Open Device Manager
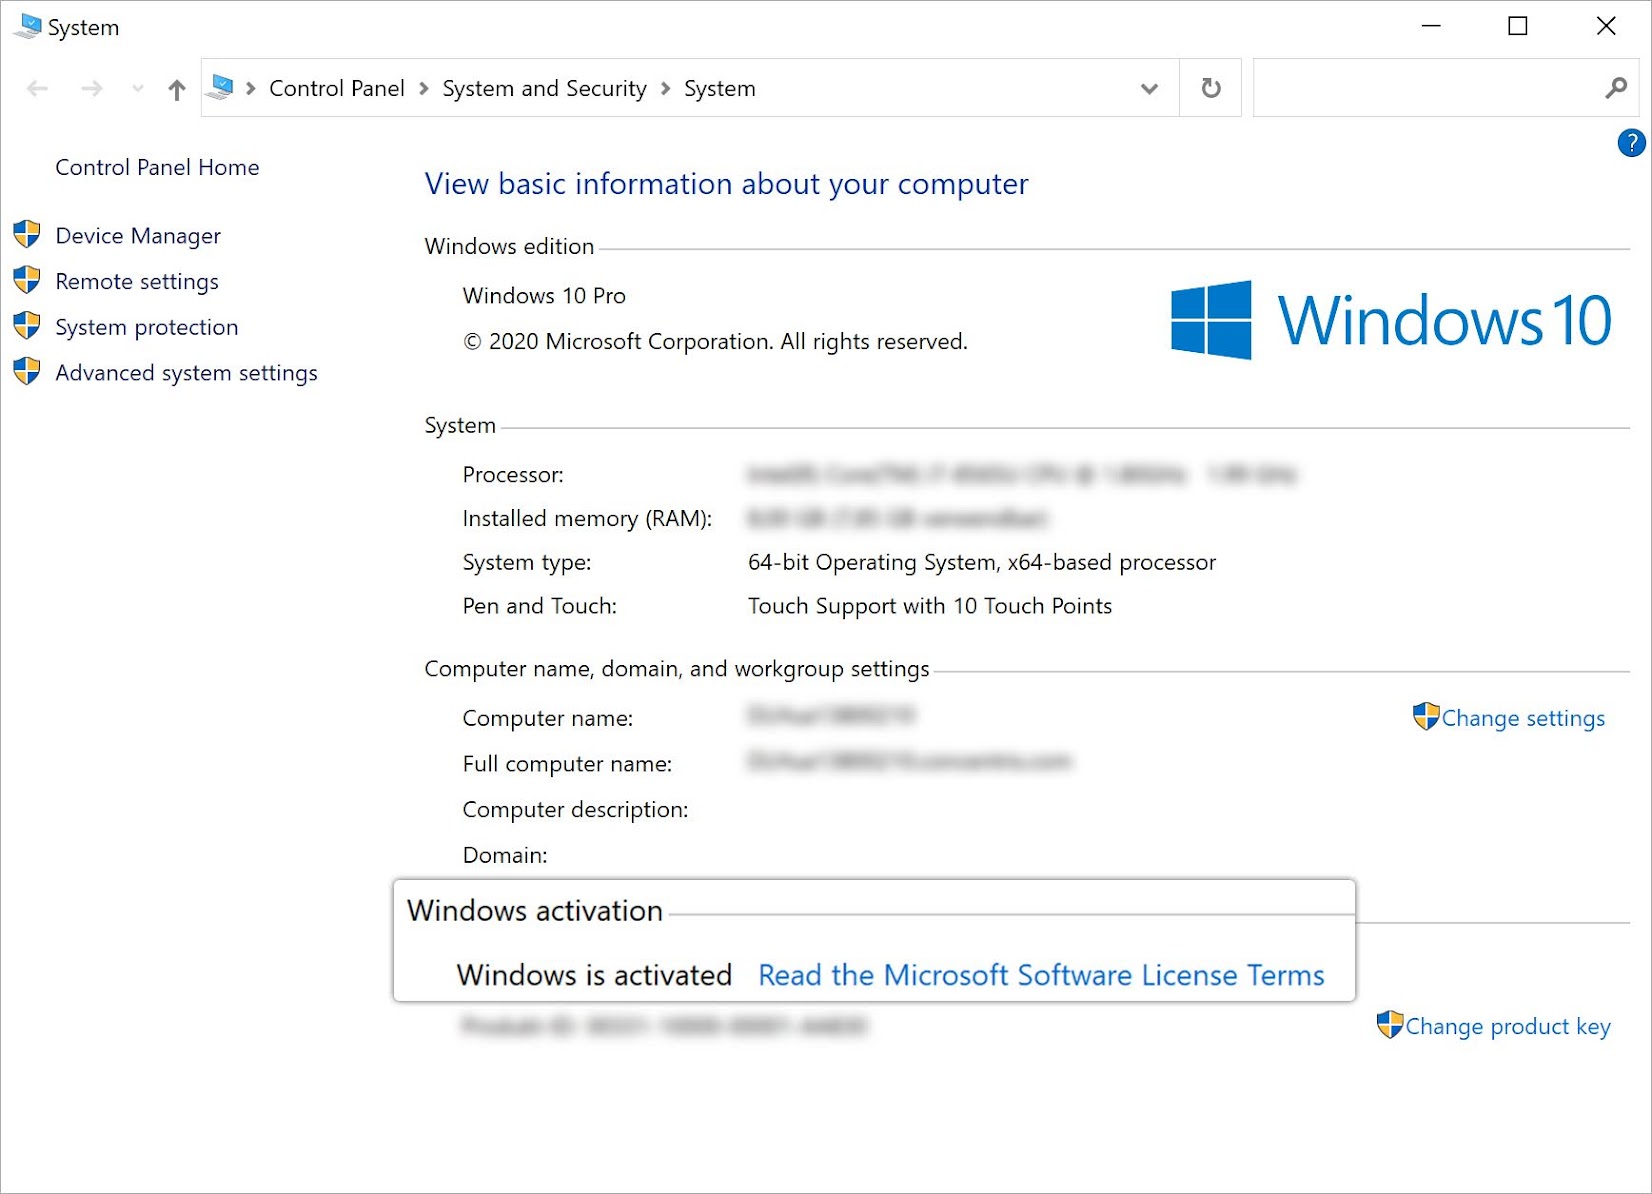 coord(138,235)
